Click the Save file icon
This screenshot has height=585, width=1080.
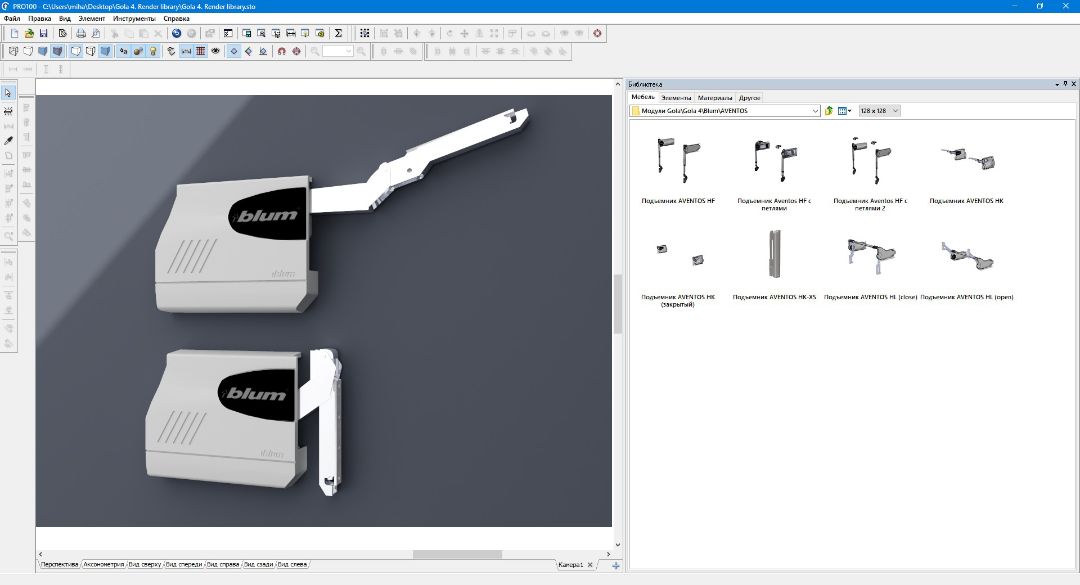click(43, 33)
